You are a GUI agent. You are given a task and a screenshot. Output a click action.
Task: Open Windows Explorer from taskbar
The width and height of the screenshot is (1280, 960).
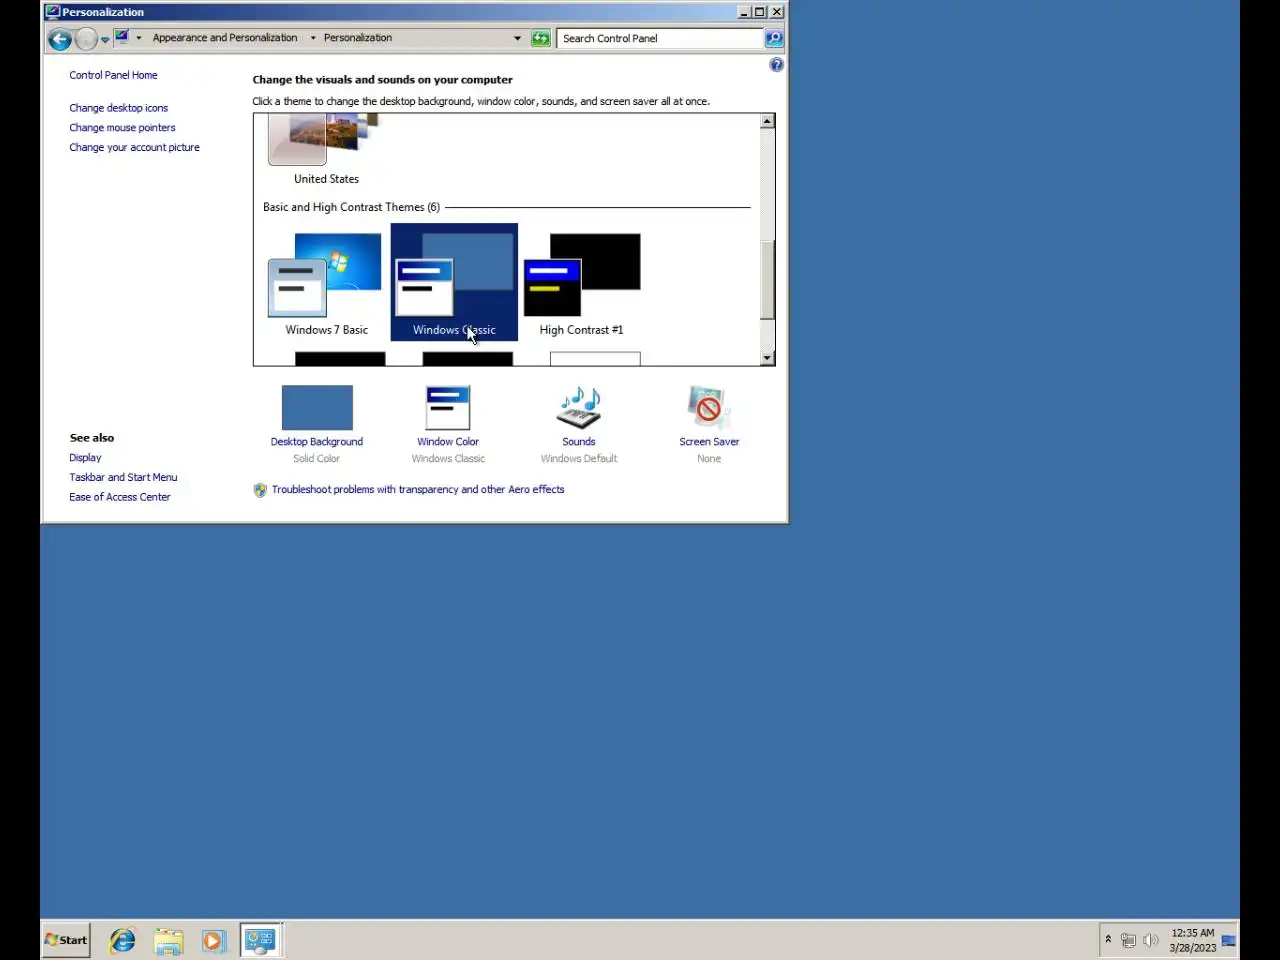169,940
